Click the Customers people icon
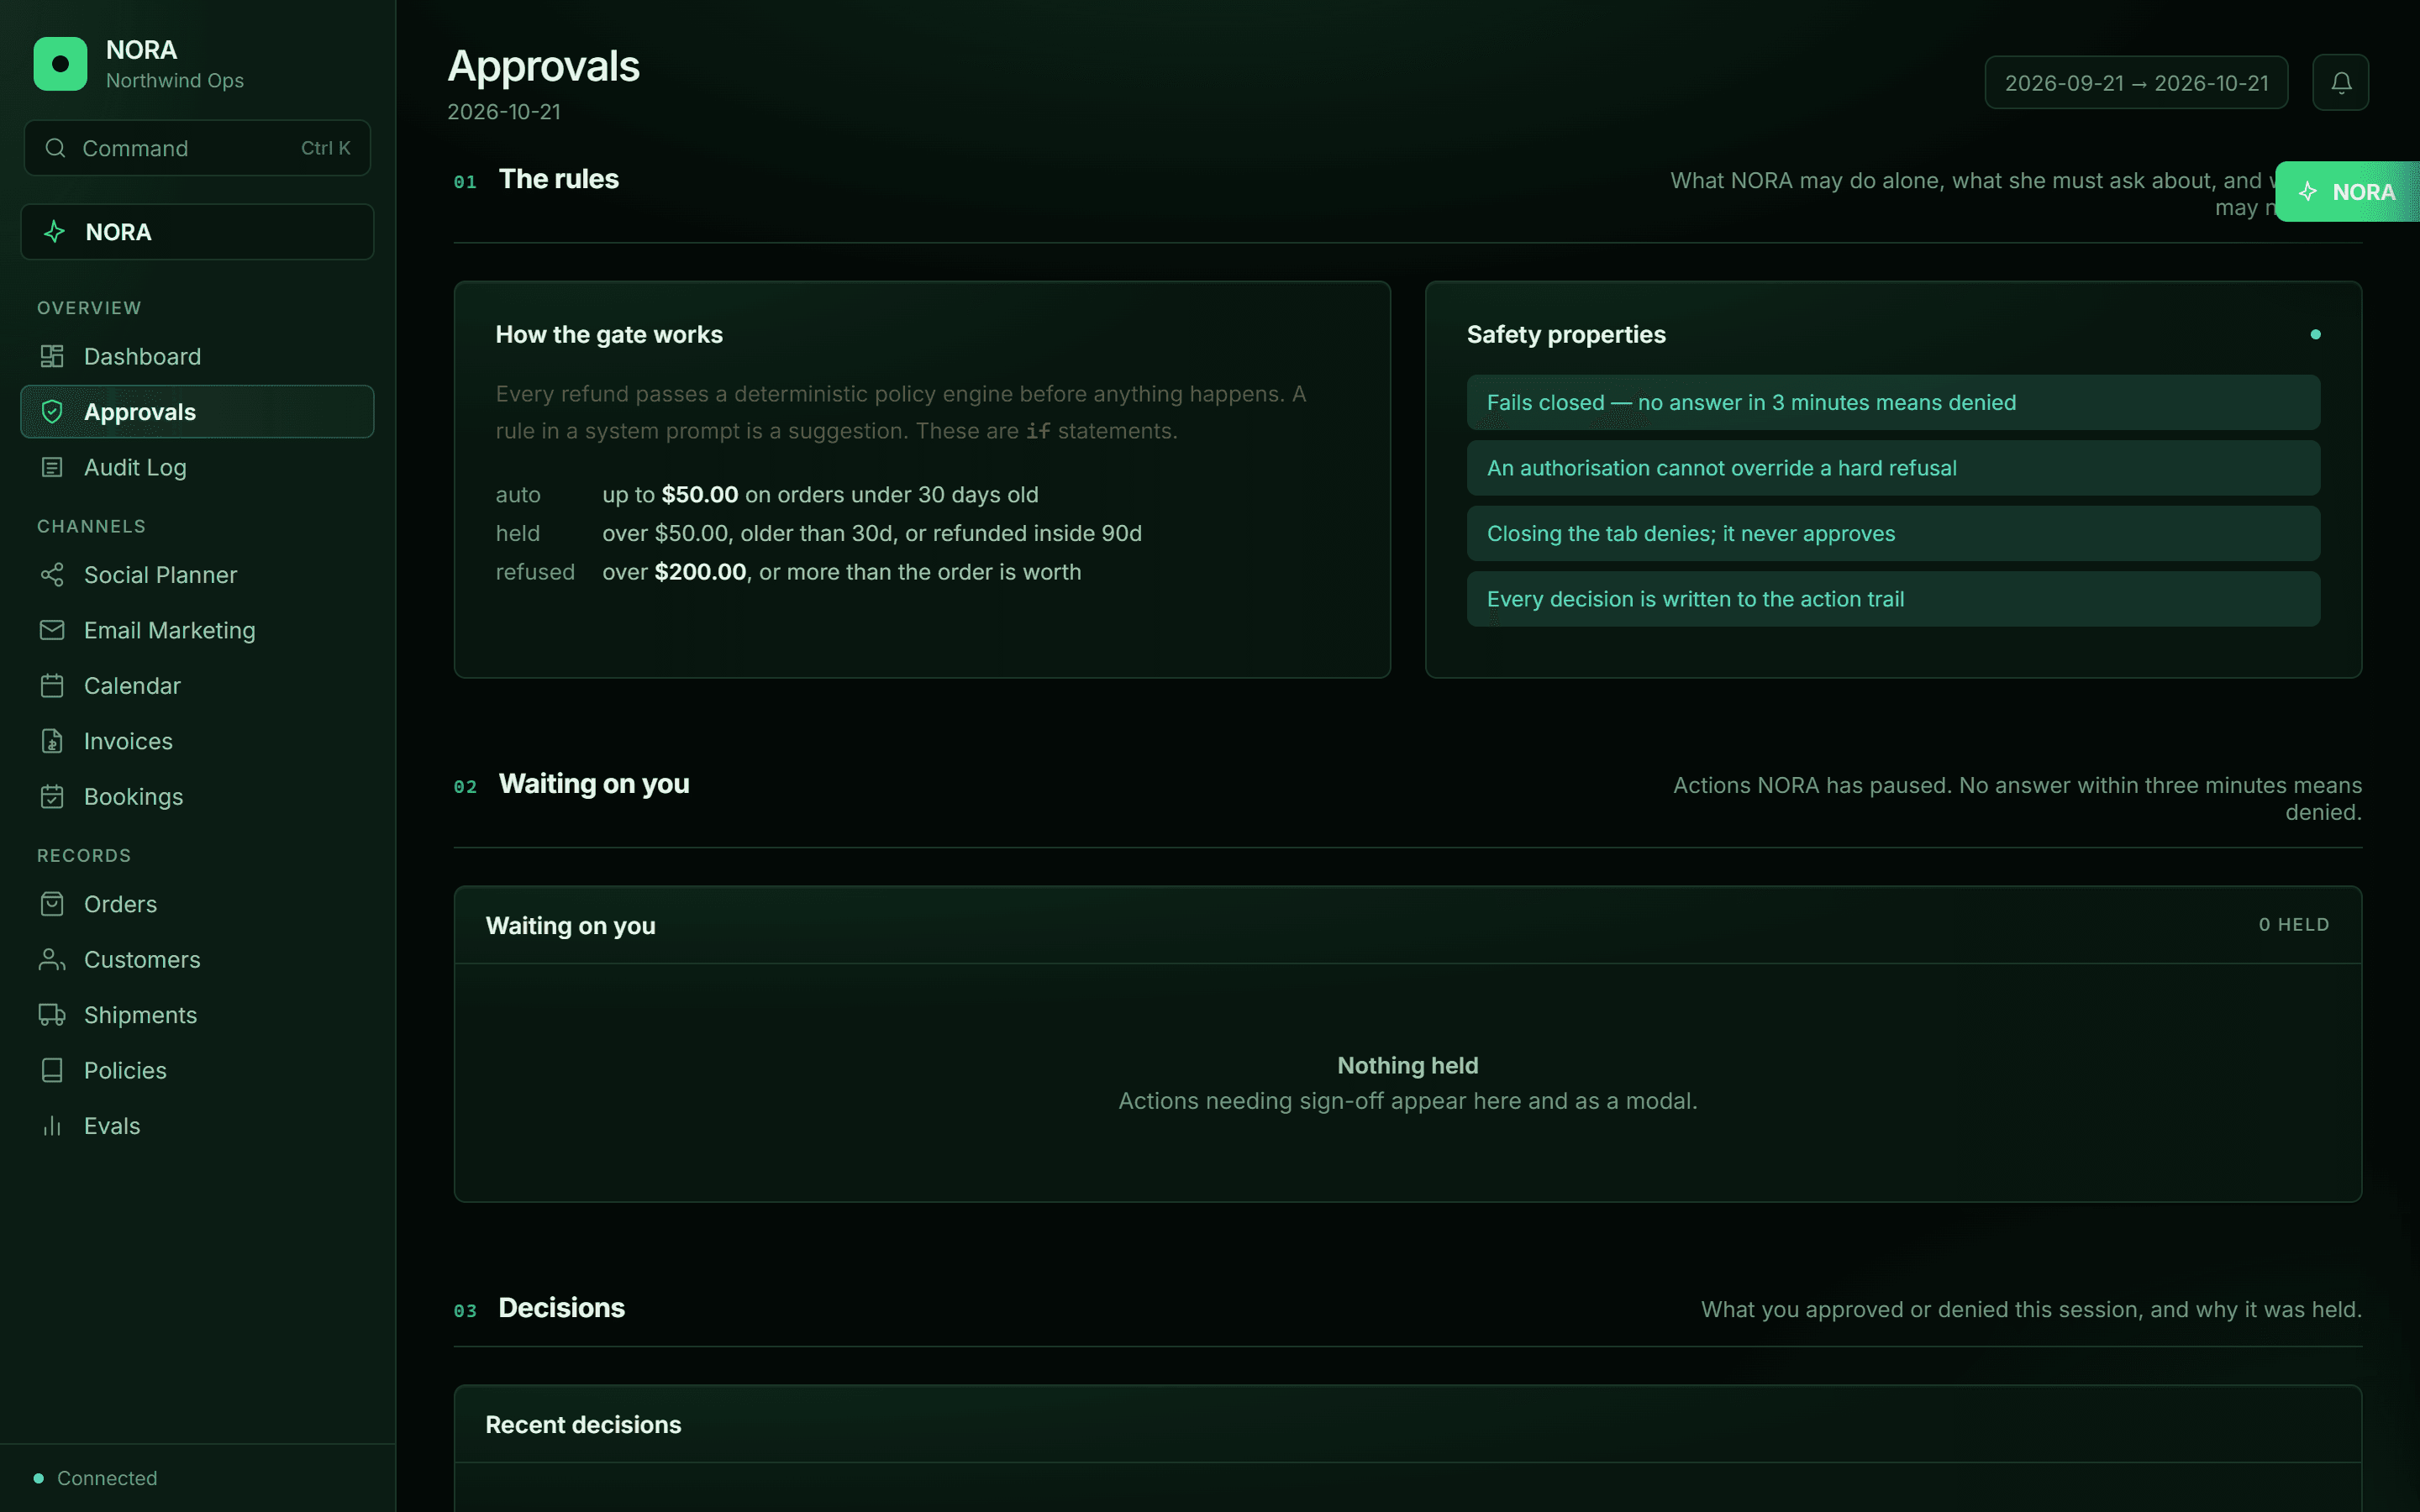The height and width of the screenshot is (1512, 2420). click(x=52, y=960)
